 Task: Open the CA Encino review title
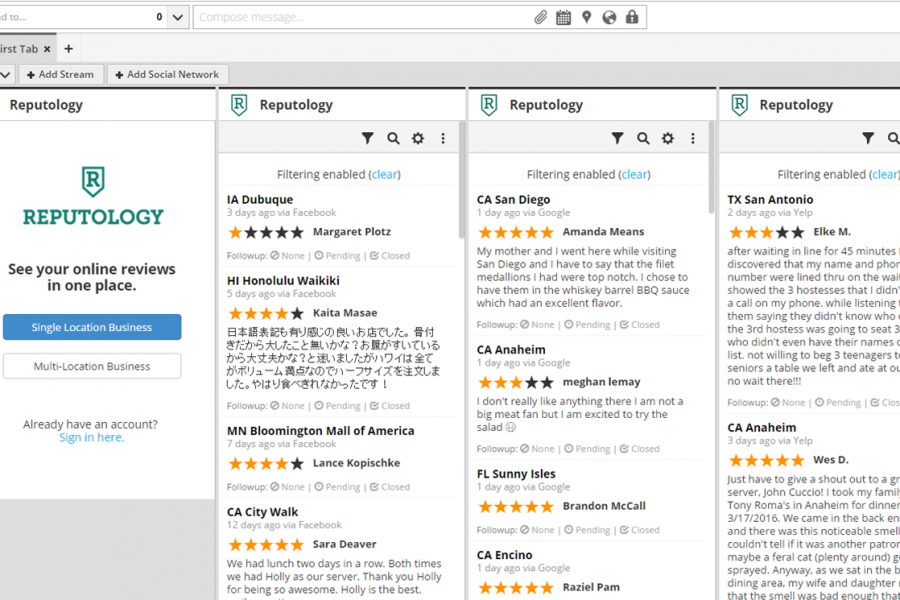click(504, 555)
